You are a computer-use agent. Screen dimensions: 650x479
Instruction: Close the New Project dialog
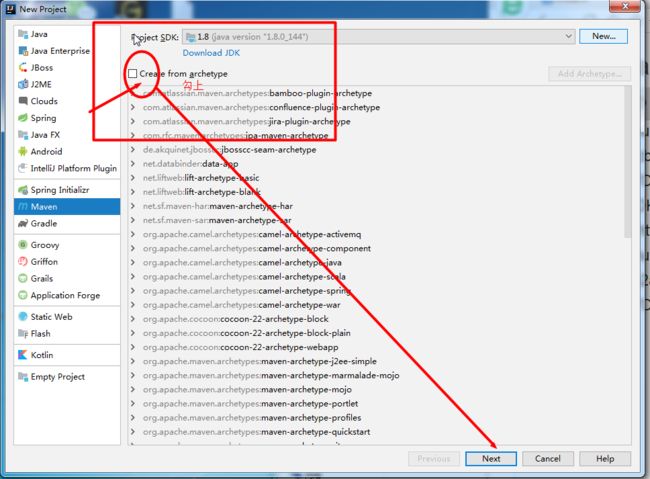[625, 6]
